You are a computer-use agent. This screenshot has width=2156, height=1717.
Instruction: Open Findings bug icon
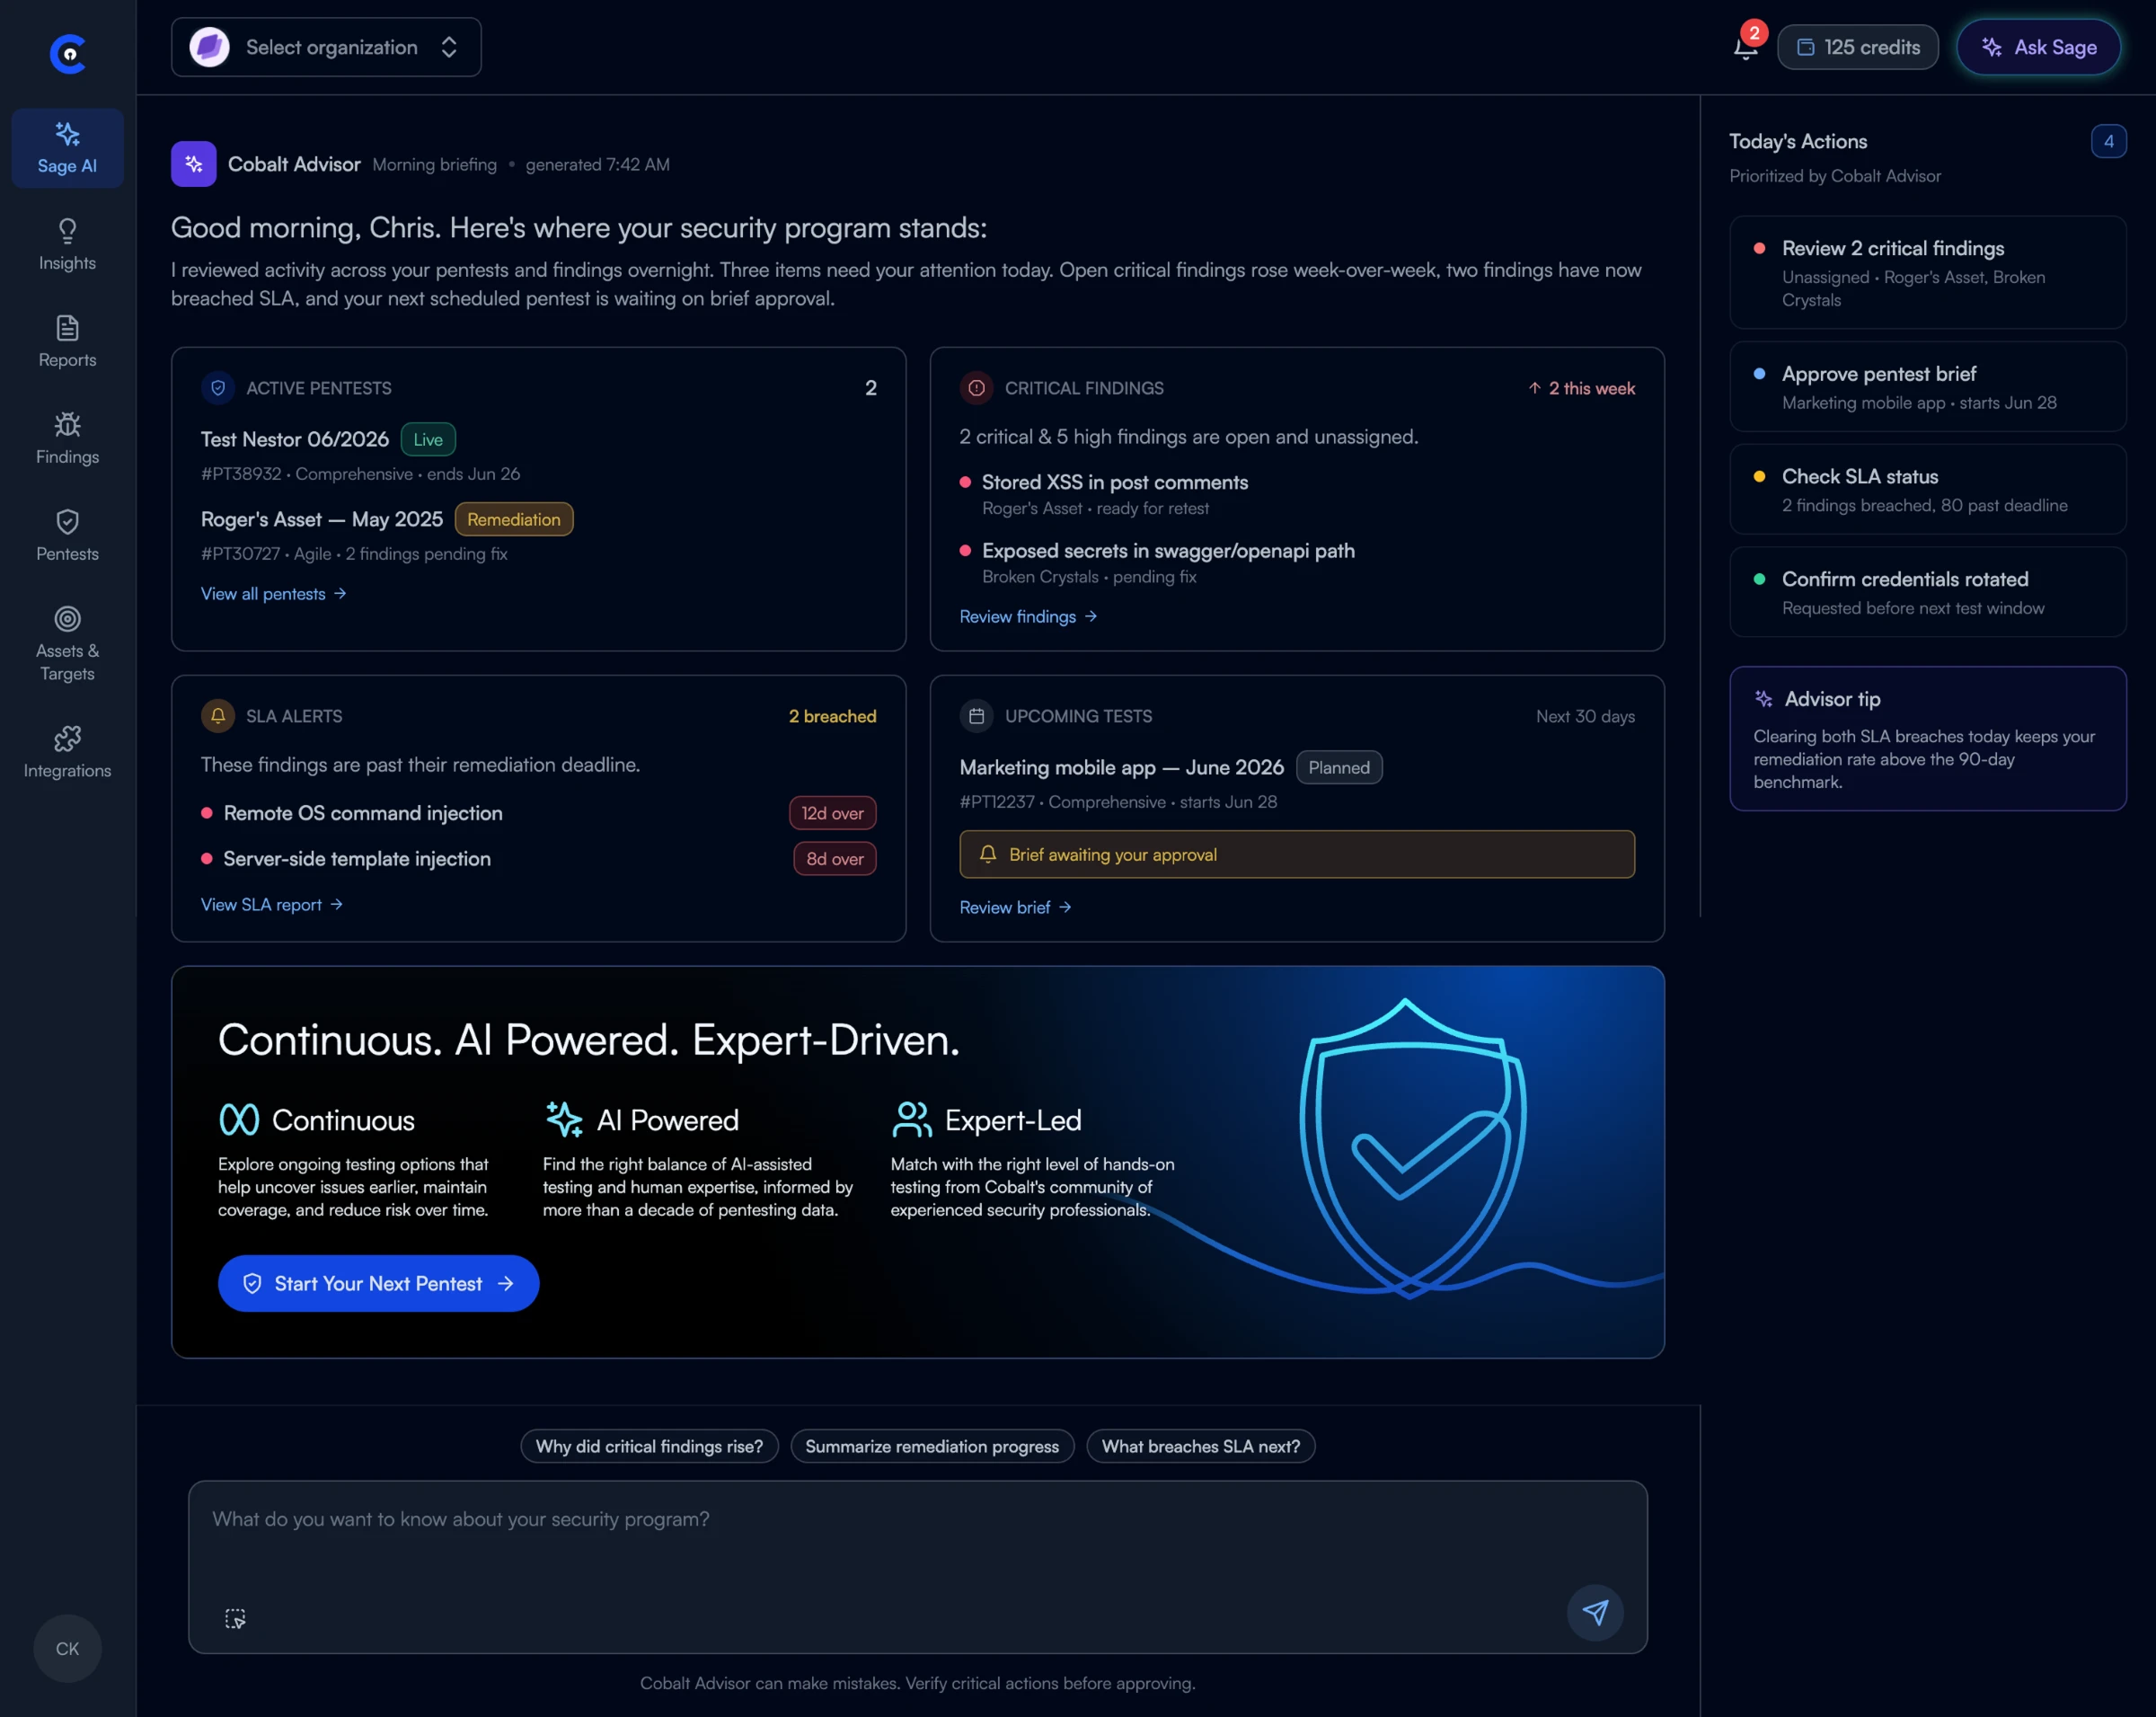[67, 439]
